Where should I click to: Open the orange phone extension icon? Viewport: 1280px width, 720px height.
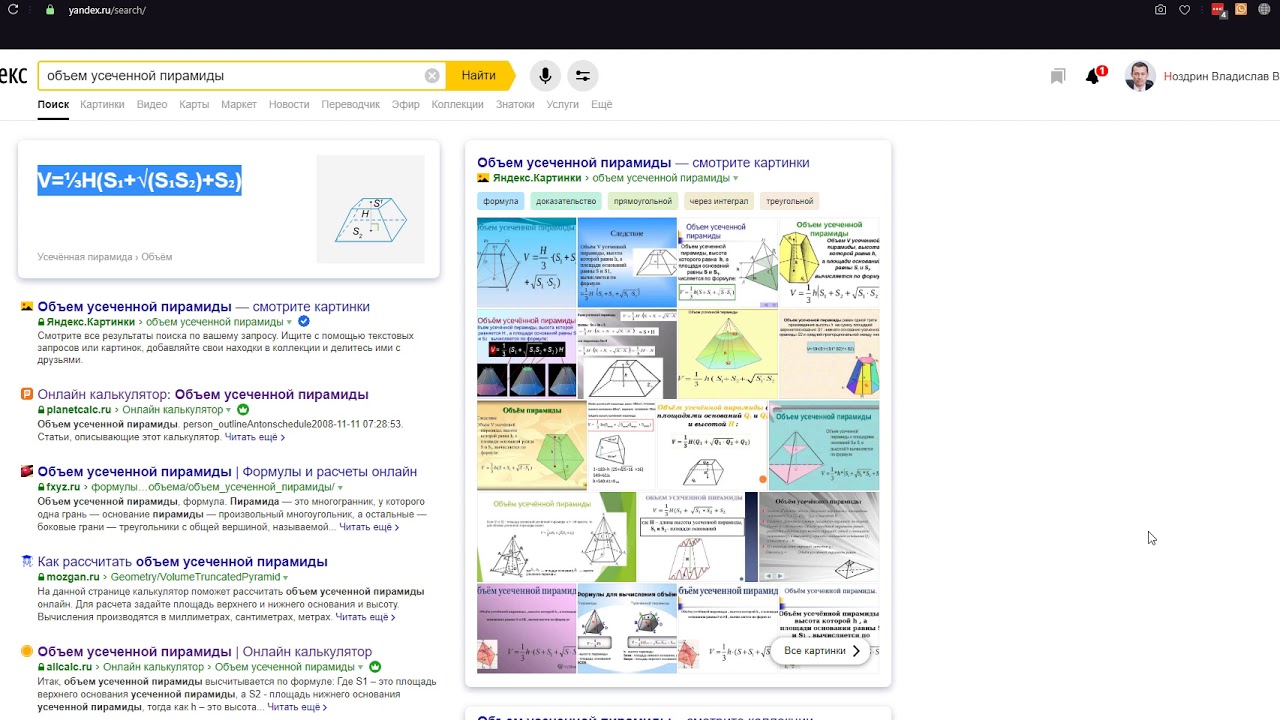coord(1241,10)
